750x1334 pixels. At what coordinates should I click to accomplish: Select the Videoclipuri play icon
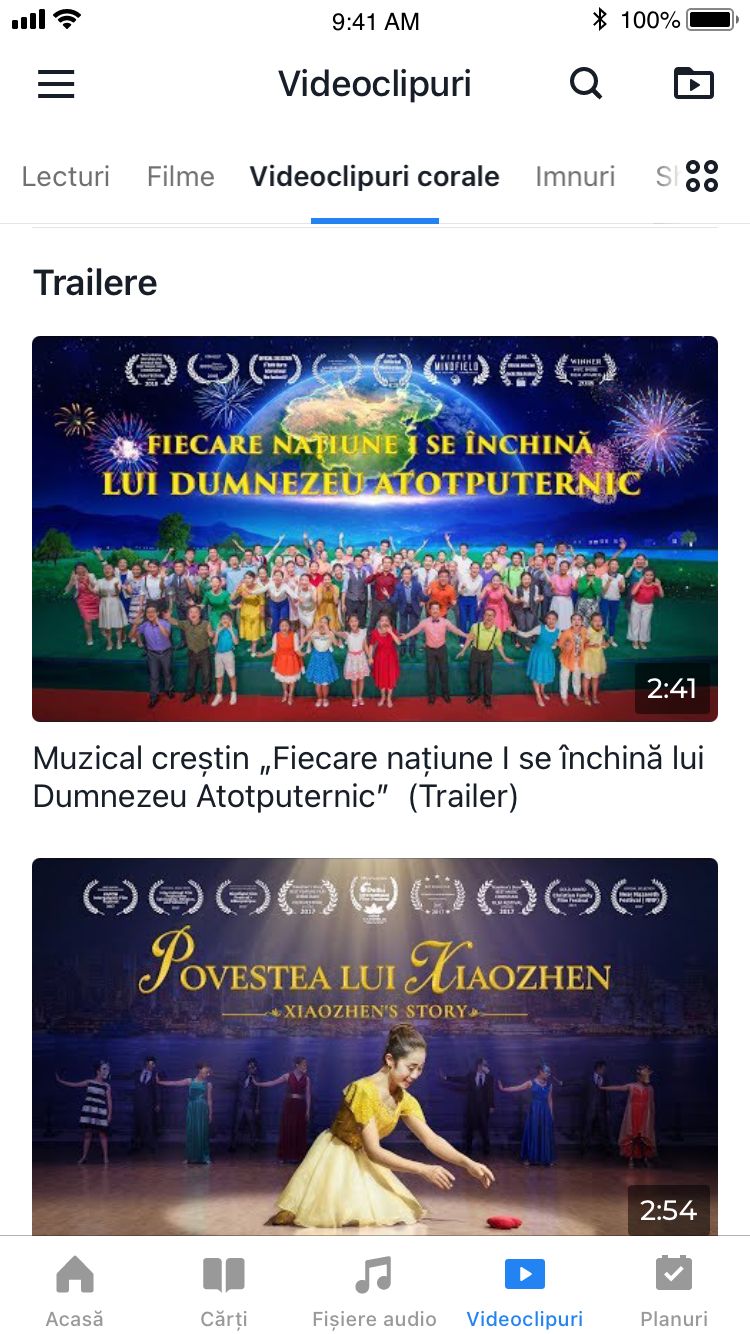525,1274
